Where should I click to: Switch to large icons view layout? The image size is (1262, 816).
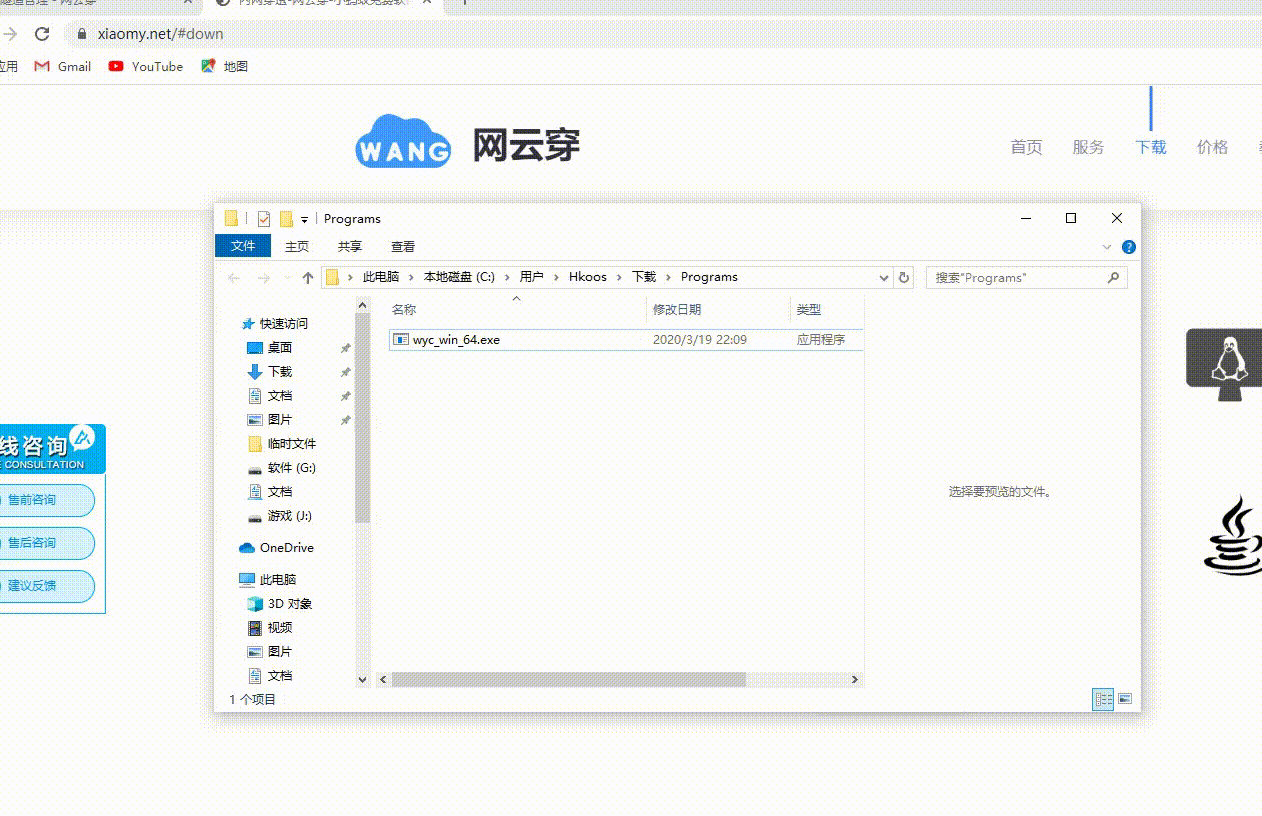coord(1125,700)
